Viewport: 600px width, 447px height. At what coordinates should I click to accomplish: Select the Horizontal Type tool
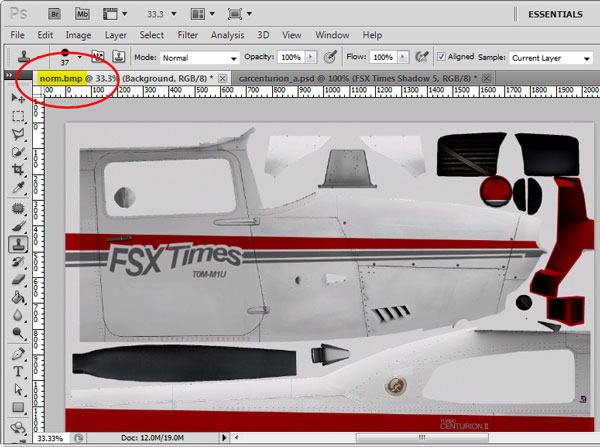click(18, 371)
